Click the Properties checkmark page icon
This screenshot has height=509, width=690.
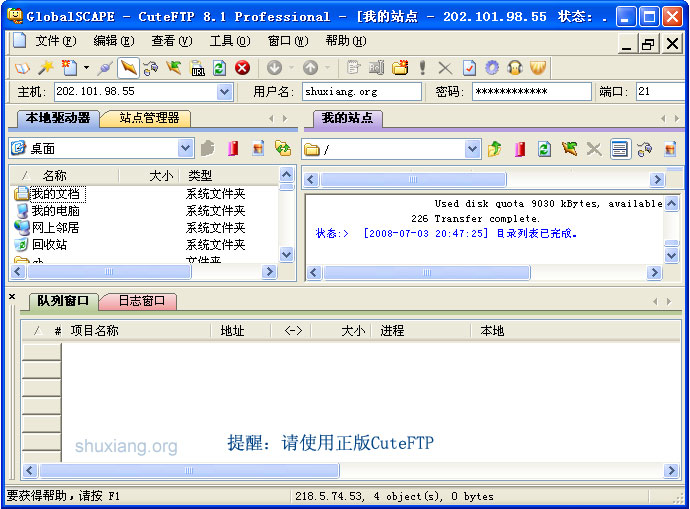(469, 68)
